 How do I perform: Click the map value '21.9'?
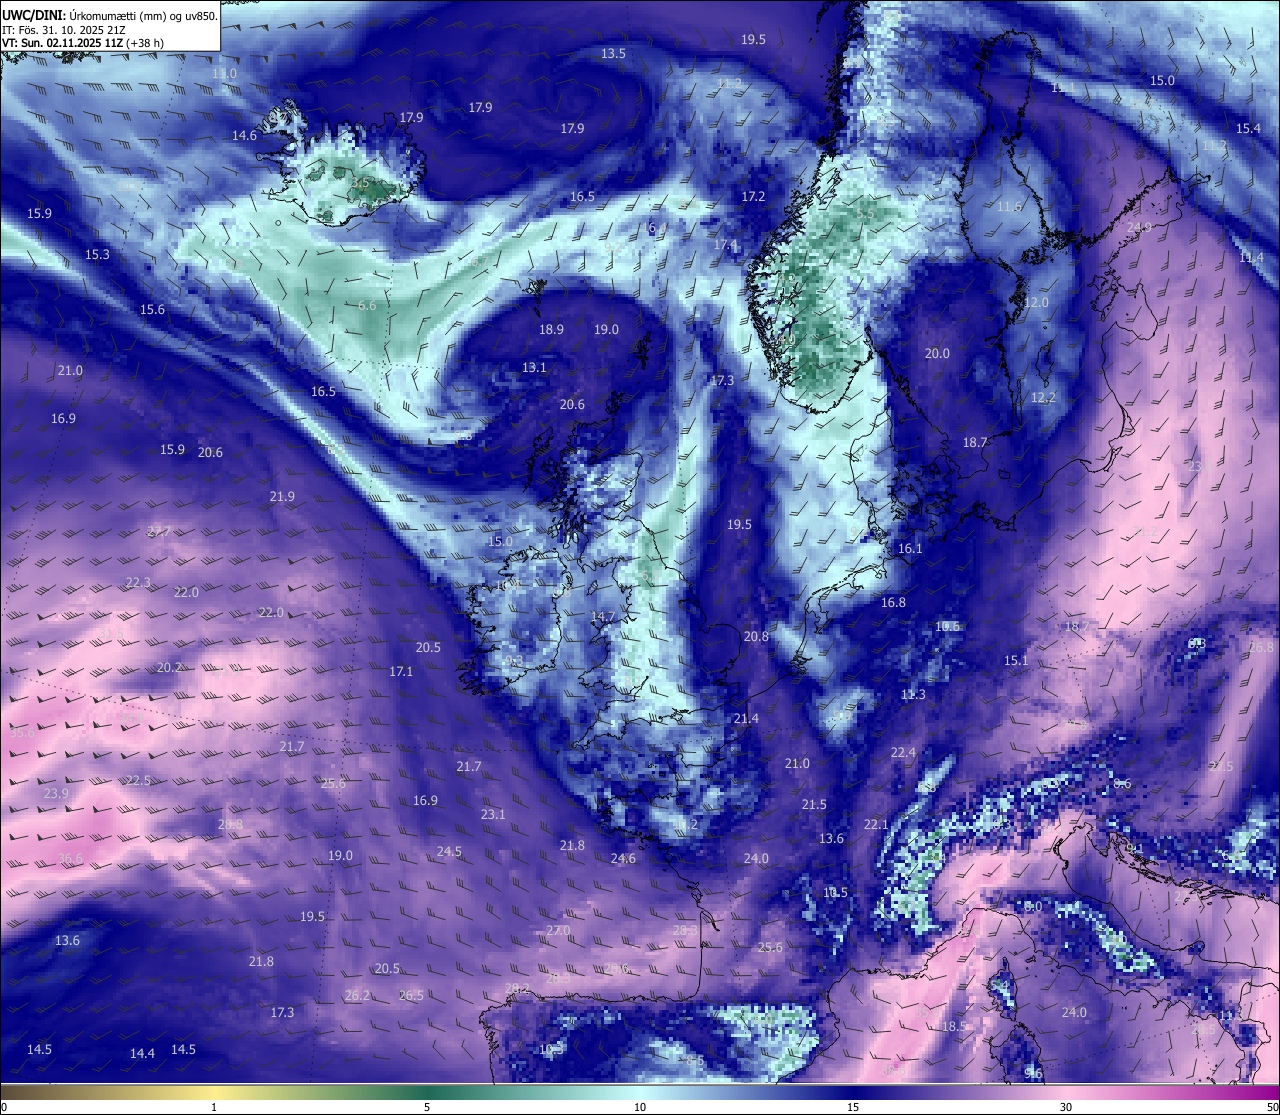[x=282, y=496]
